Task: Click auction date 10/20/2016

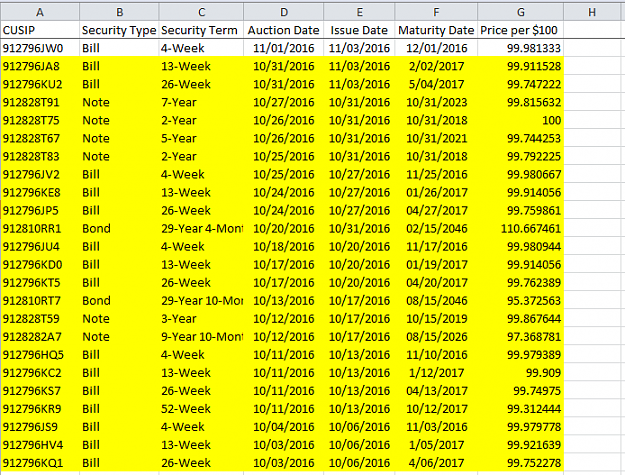Action: (284, 228)
